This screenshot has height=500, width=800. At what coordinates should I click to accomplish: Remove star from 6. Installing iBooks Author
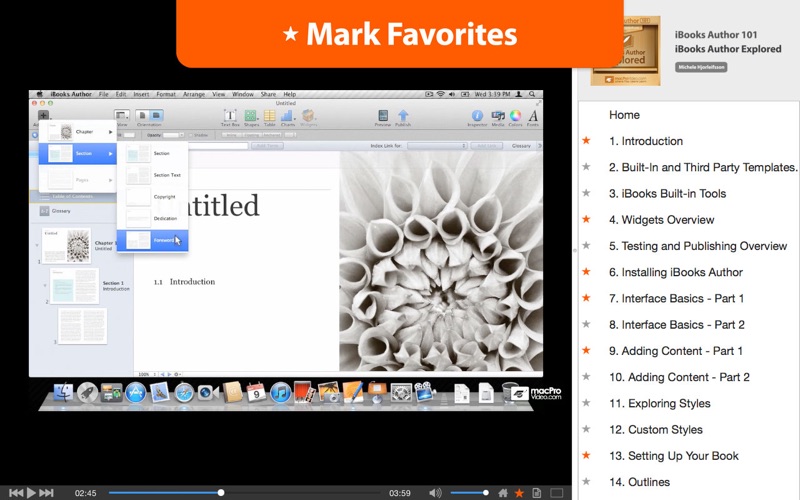[x=587, y=271]
